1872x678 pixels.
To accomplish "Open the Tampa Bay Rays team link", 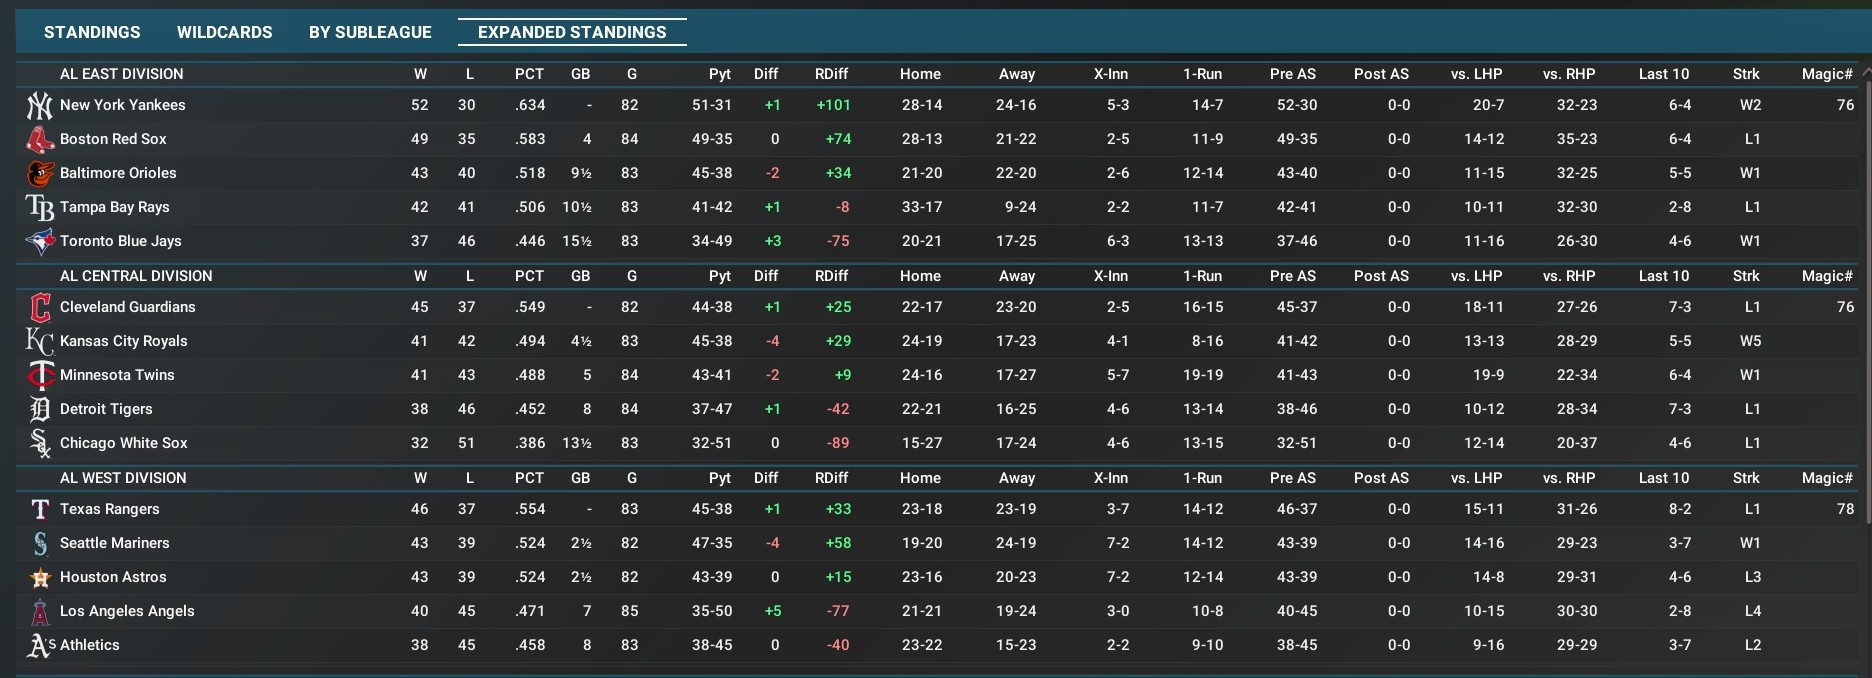I will pos(115,207).
